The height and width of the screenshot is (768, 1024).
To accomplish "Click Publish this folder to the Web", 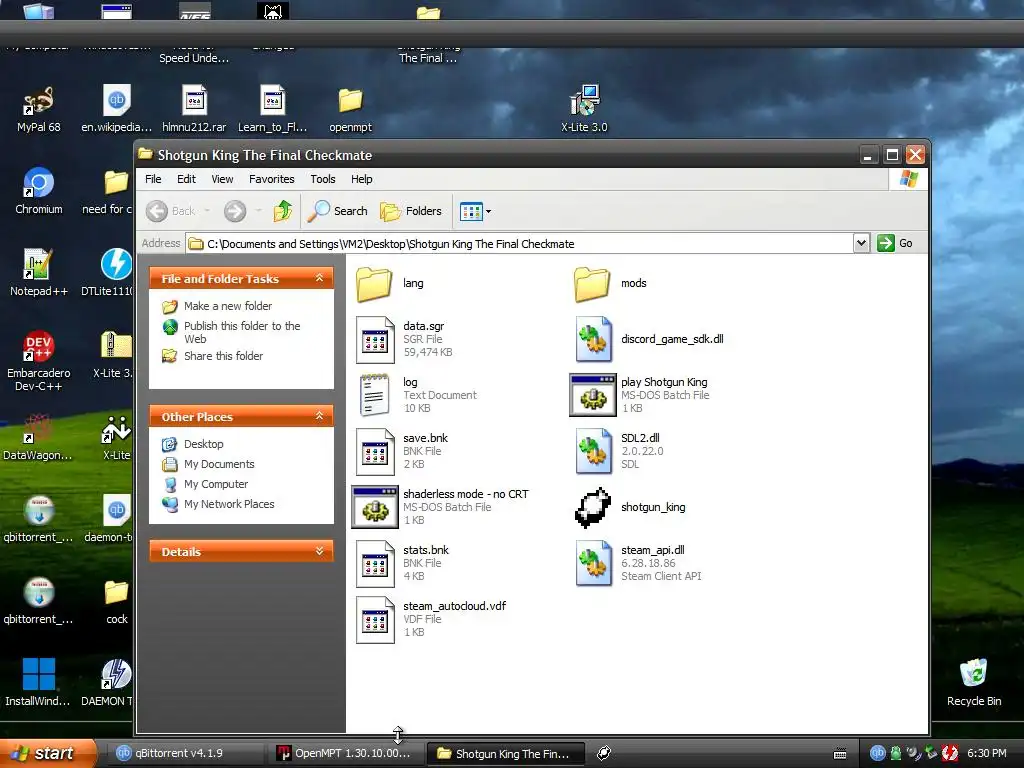I will [242, 332].
